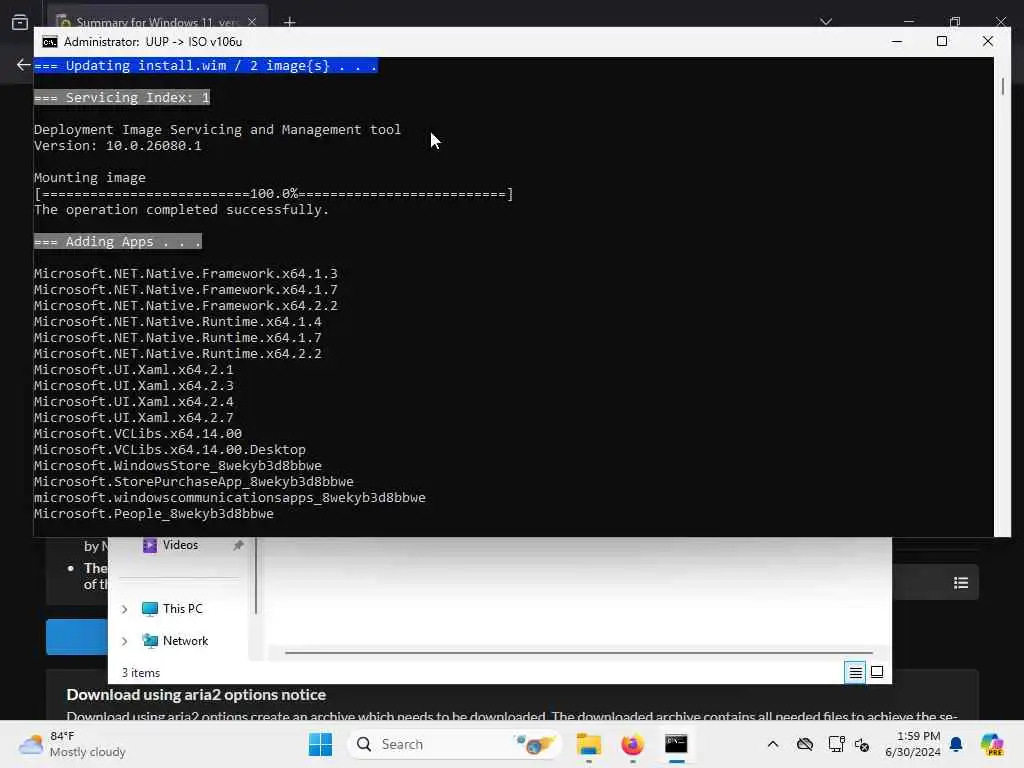Close the UUP -> ISO console window
Viewport: 1024px width, 768px height.
point(987,41)
